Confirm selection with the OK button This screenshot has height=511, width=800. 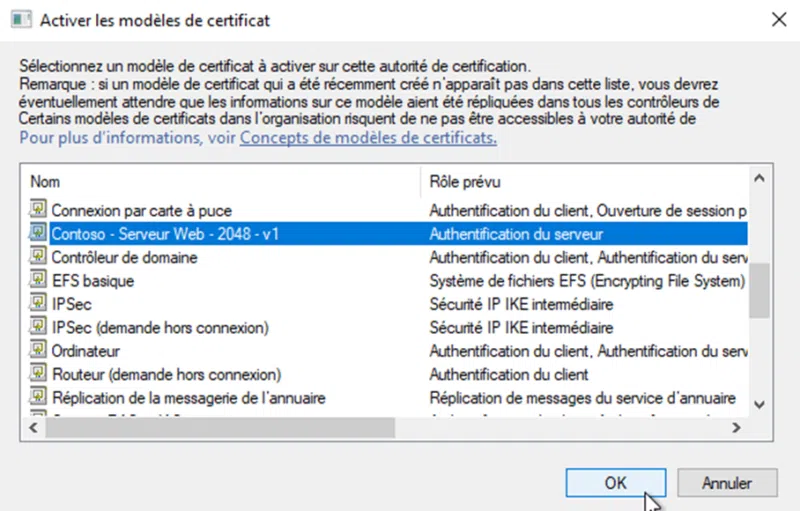(x=615, y=483)
